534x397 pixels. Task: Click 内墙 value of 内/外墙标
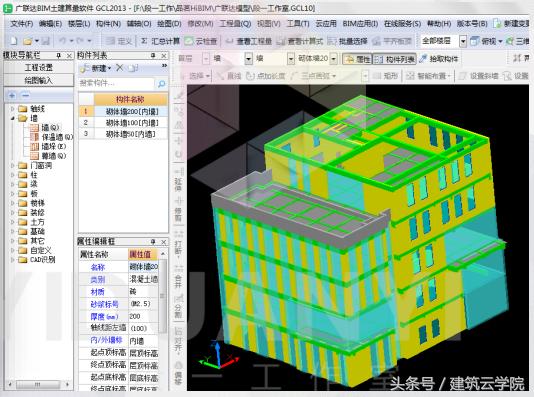pos(143,340)
